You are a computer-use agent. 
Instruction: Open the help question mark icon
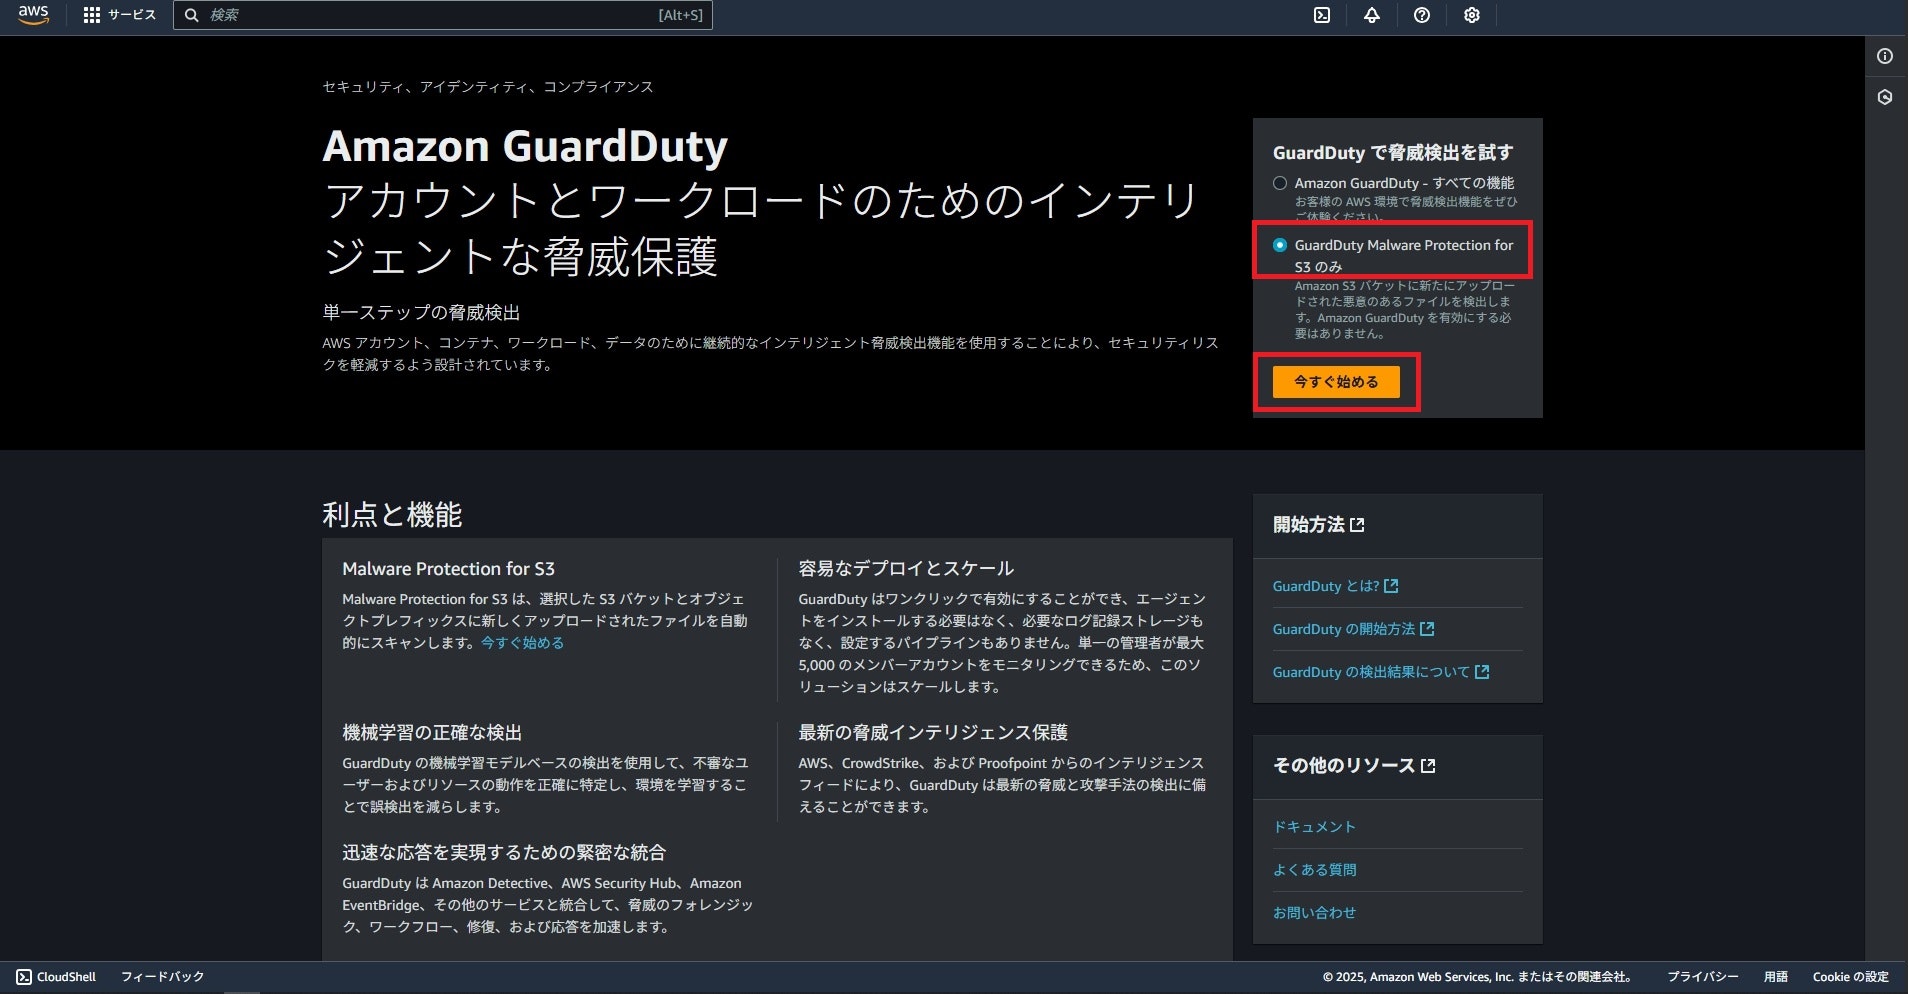(x=1422, y=15)
